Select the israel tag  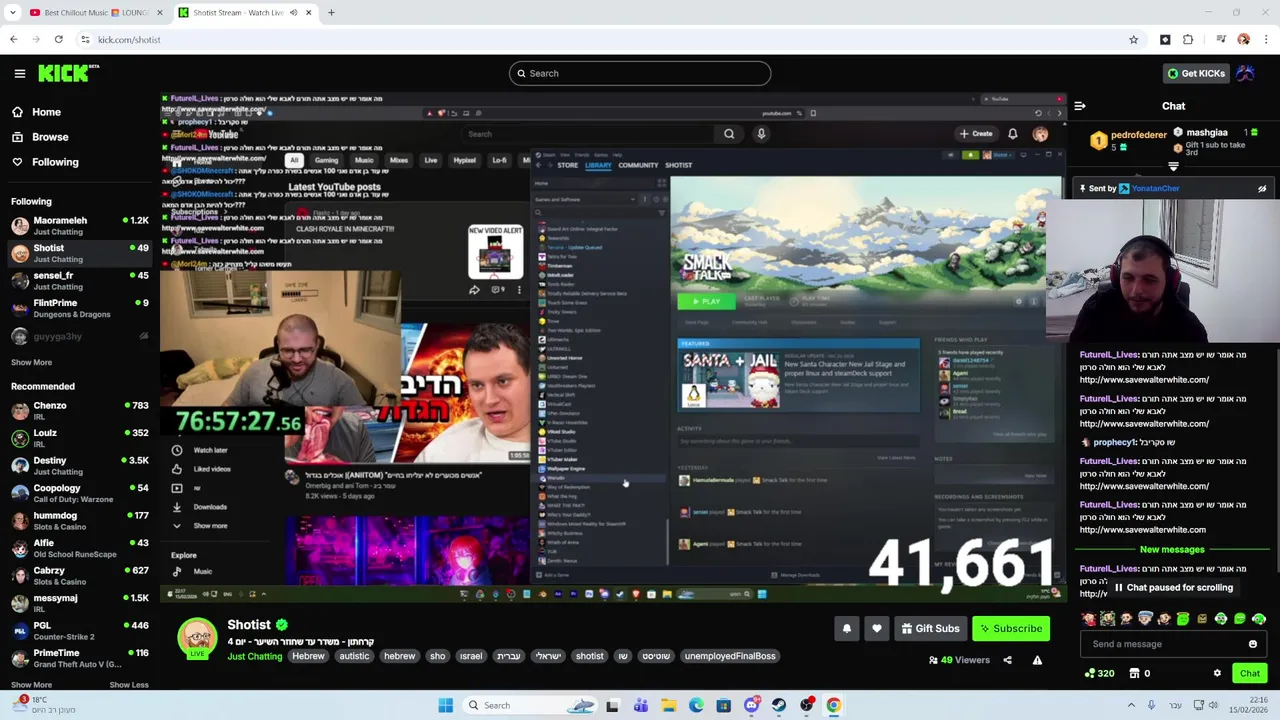471,657
